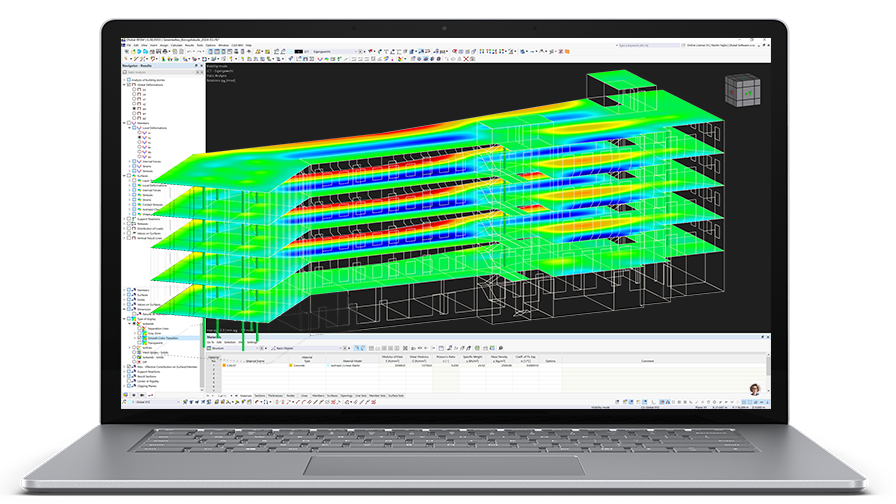Open the Navigator Display tab icon

pyautogui.click(x=134, y=395)
